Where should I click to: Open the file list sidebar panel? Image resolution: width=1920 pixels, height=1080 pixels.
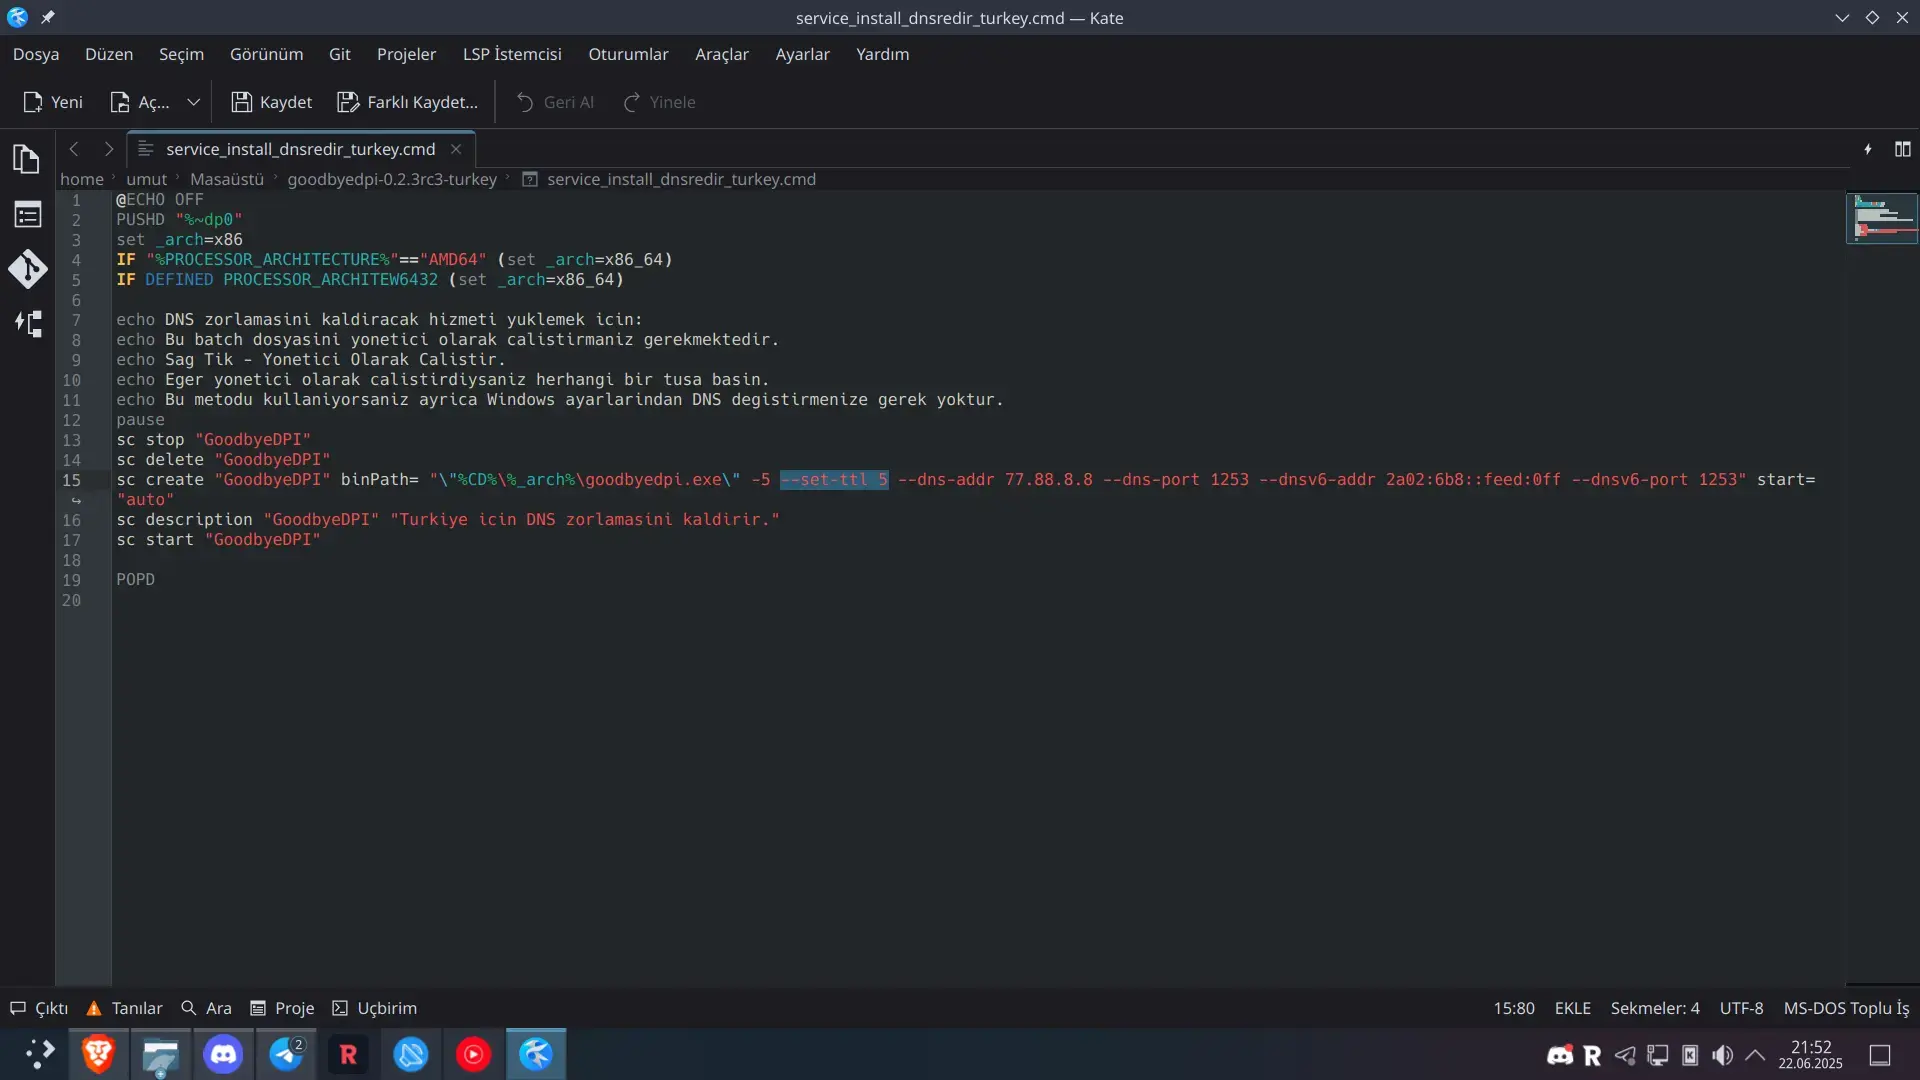[27, 214]
